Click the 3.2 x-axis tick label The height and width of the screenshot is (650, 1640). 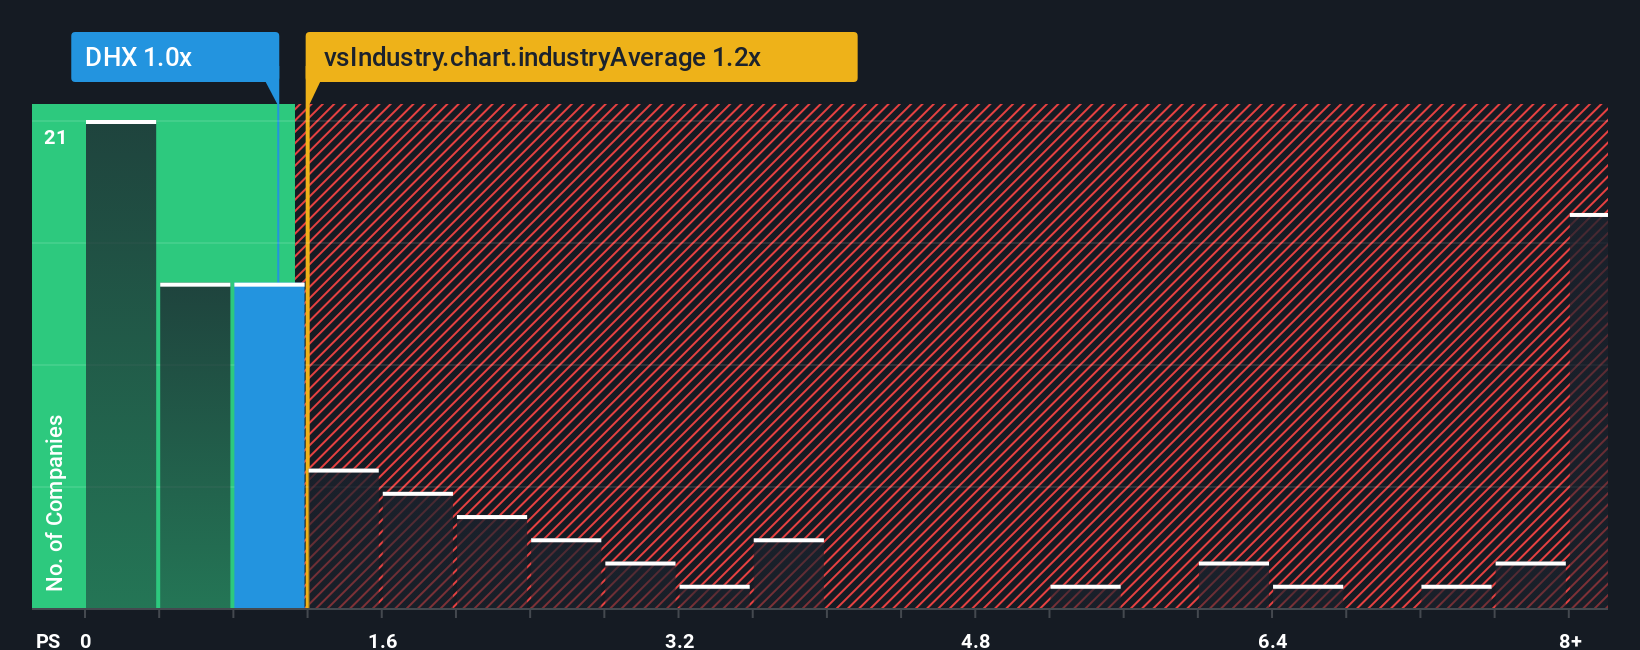(x=680, y=640)
